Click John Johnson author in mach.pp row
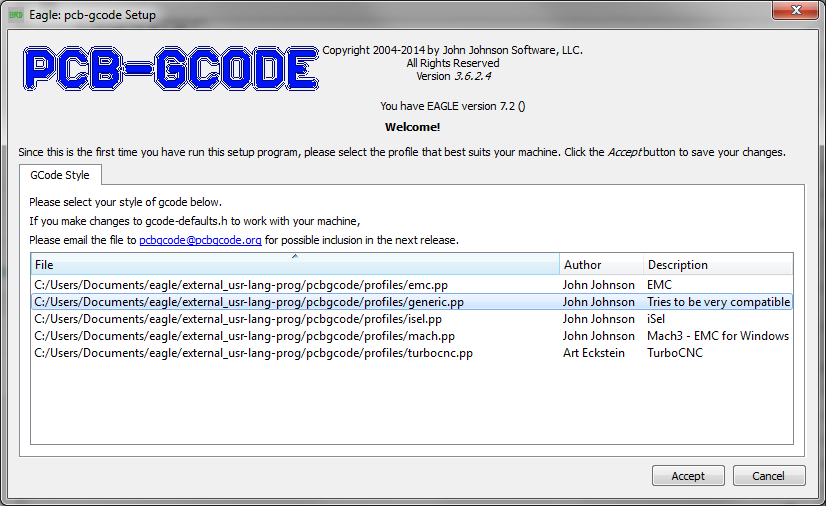Image resolution: width=826 pixels, height=506 pixels. [x=598, y=336]
